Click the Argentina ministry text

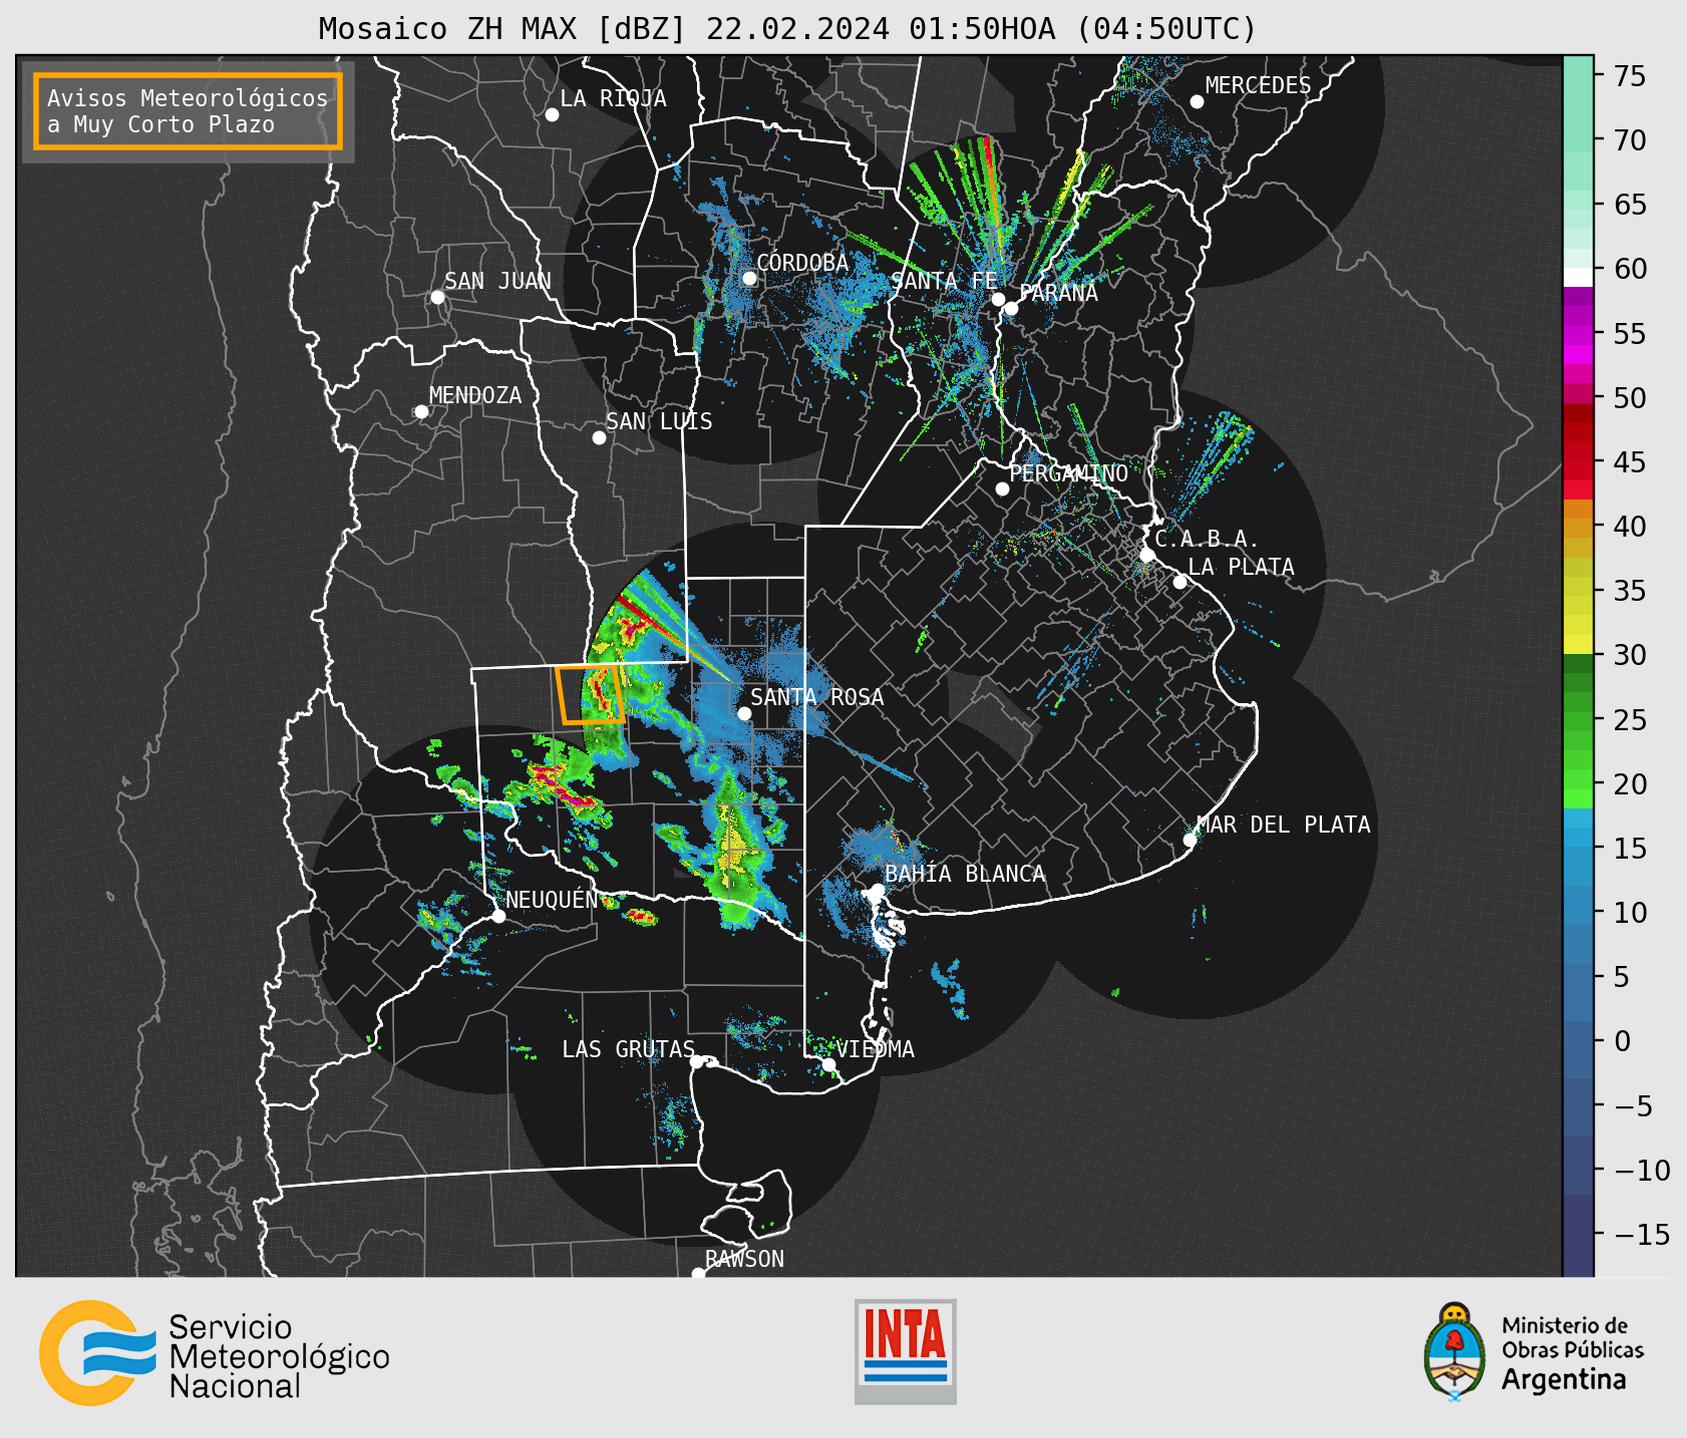click(1563, 1380)
